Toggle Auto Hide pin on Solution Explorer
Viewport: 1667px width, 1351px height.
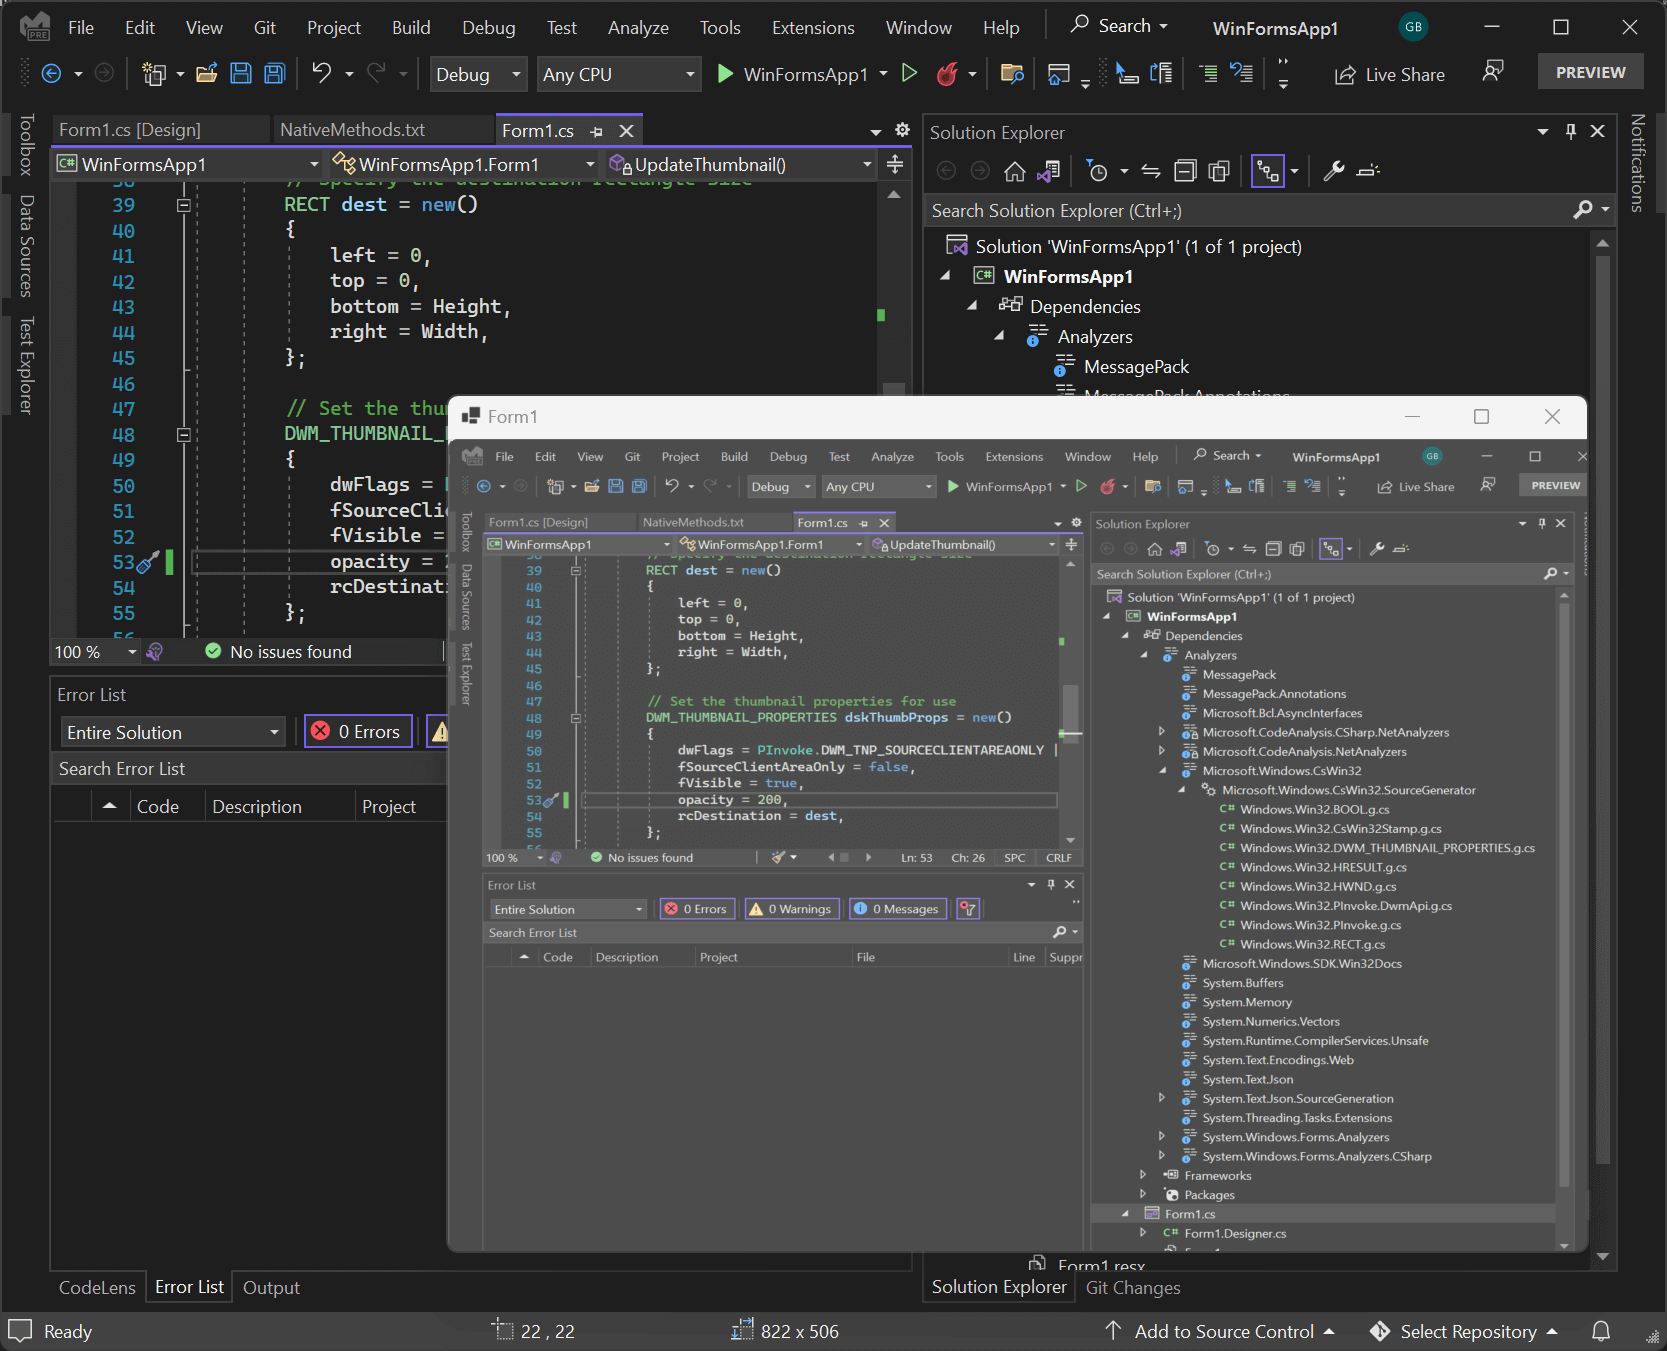click(1571, 132)
